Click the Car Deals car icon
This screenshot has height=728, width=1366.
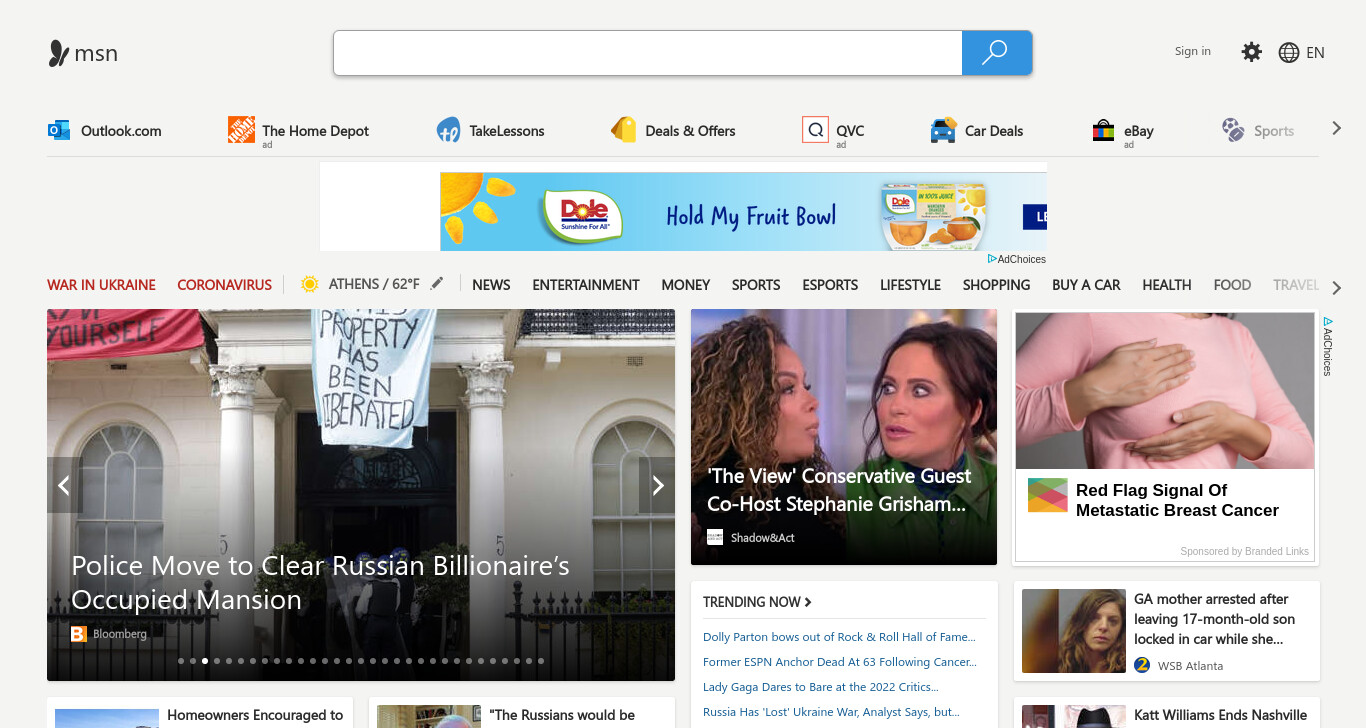pyautogui.click(x=943, y=130)
